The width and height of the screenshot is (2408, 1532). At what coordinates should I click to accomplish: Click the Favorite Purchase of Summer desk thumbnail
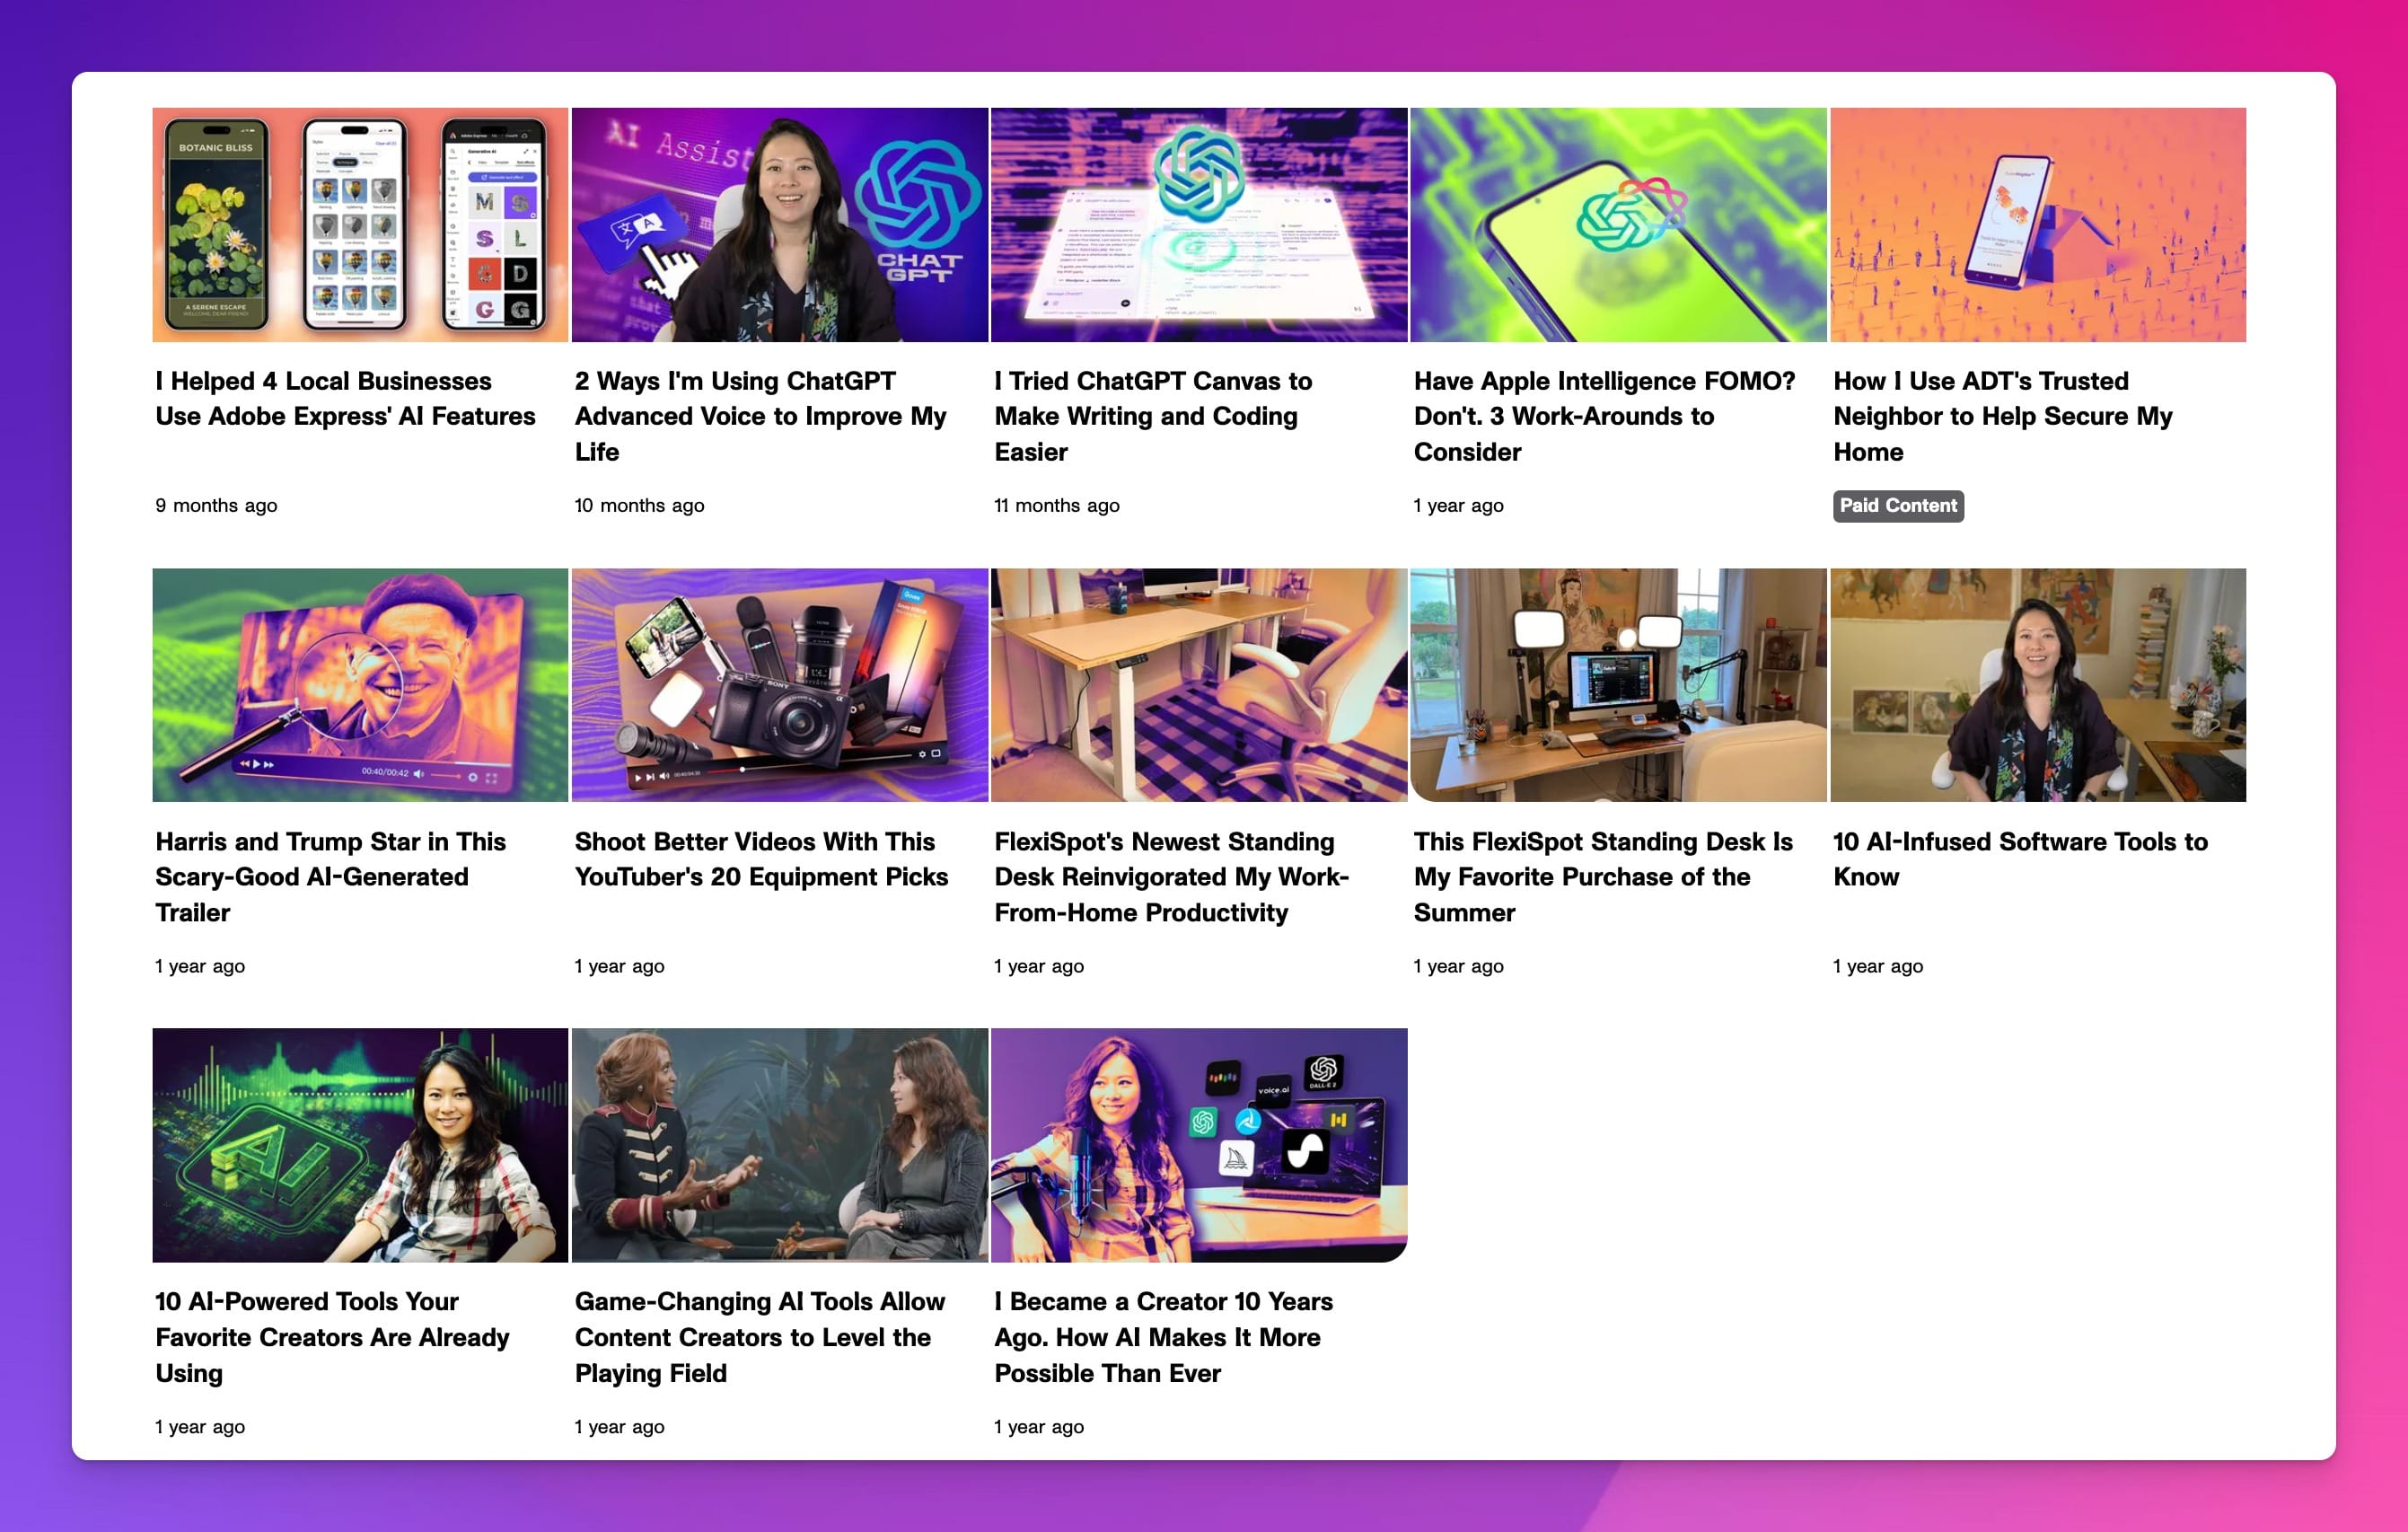[x=1618, y=685]
